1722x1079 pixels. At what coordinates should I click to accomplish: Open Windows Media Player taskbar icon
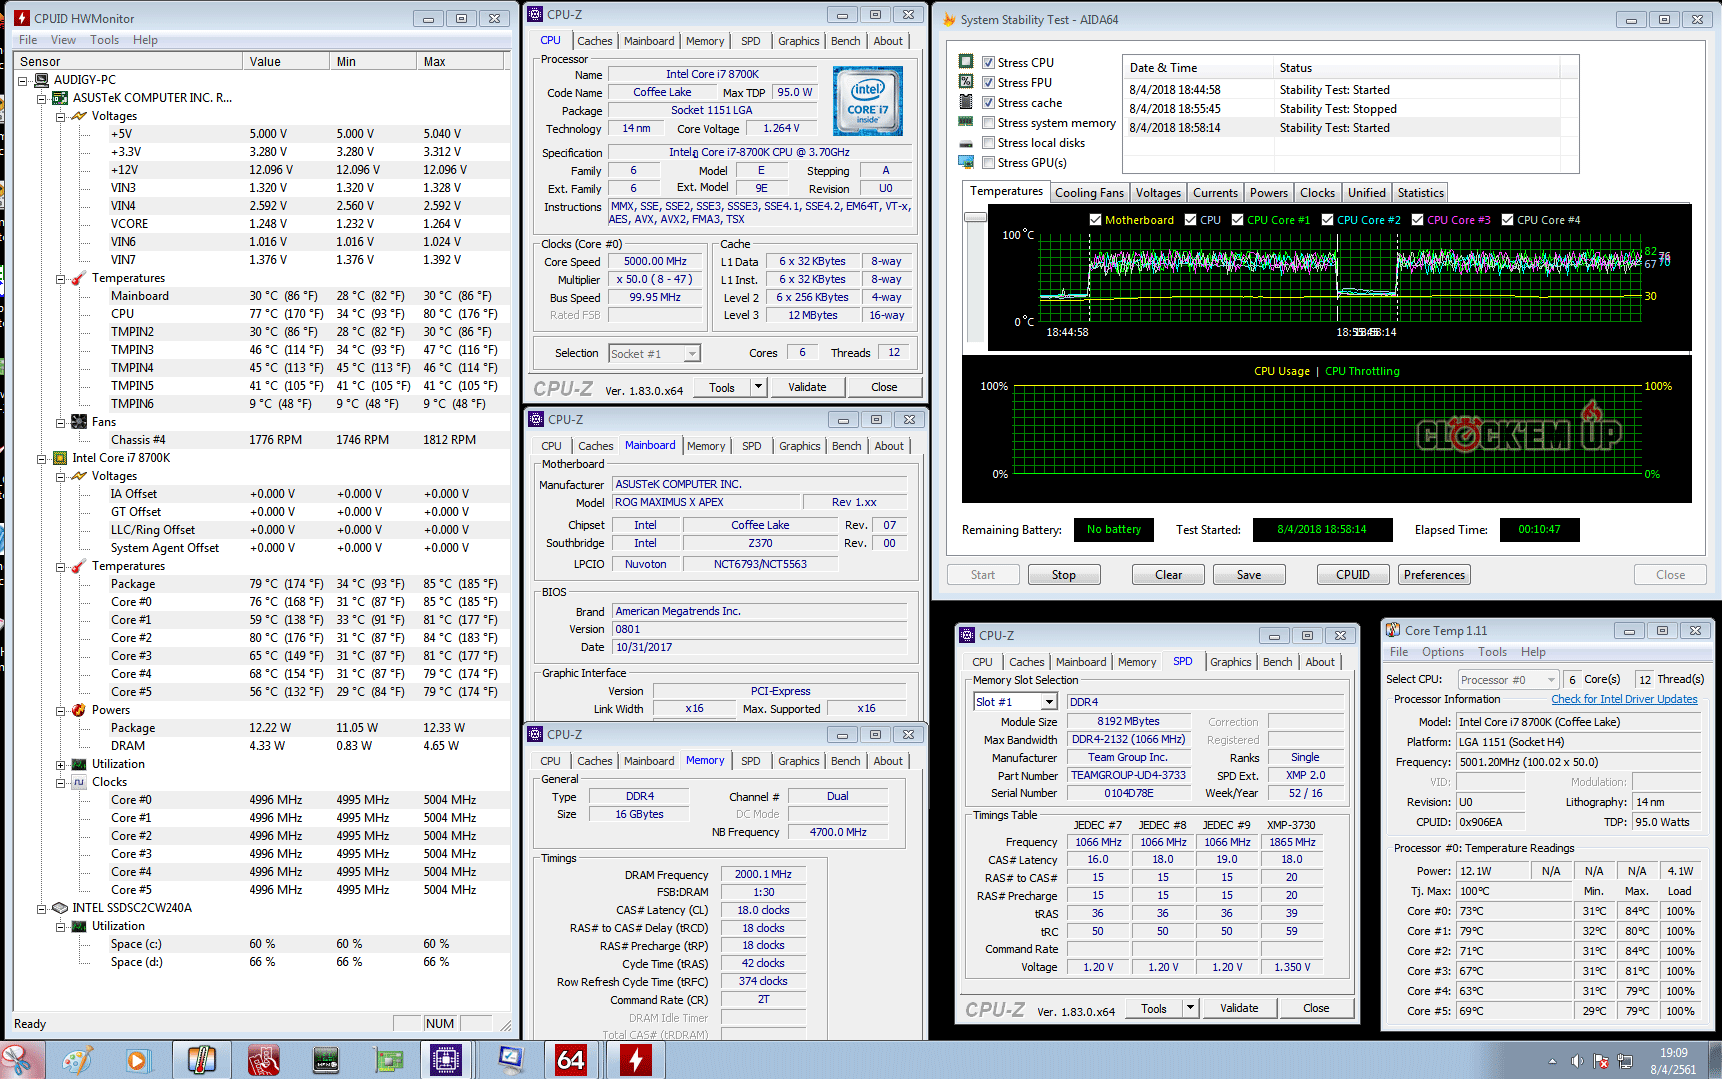[x=137, y=1059]
